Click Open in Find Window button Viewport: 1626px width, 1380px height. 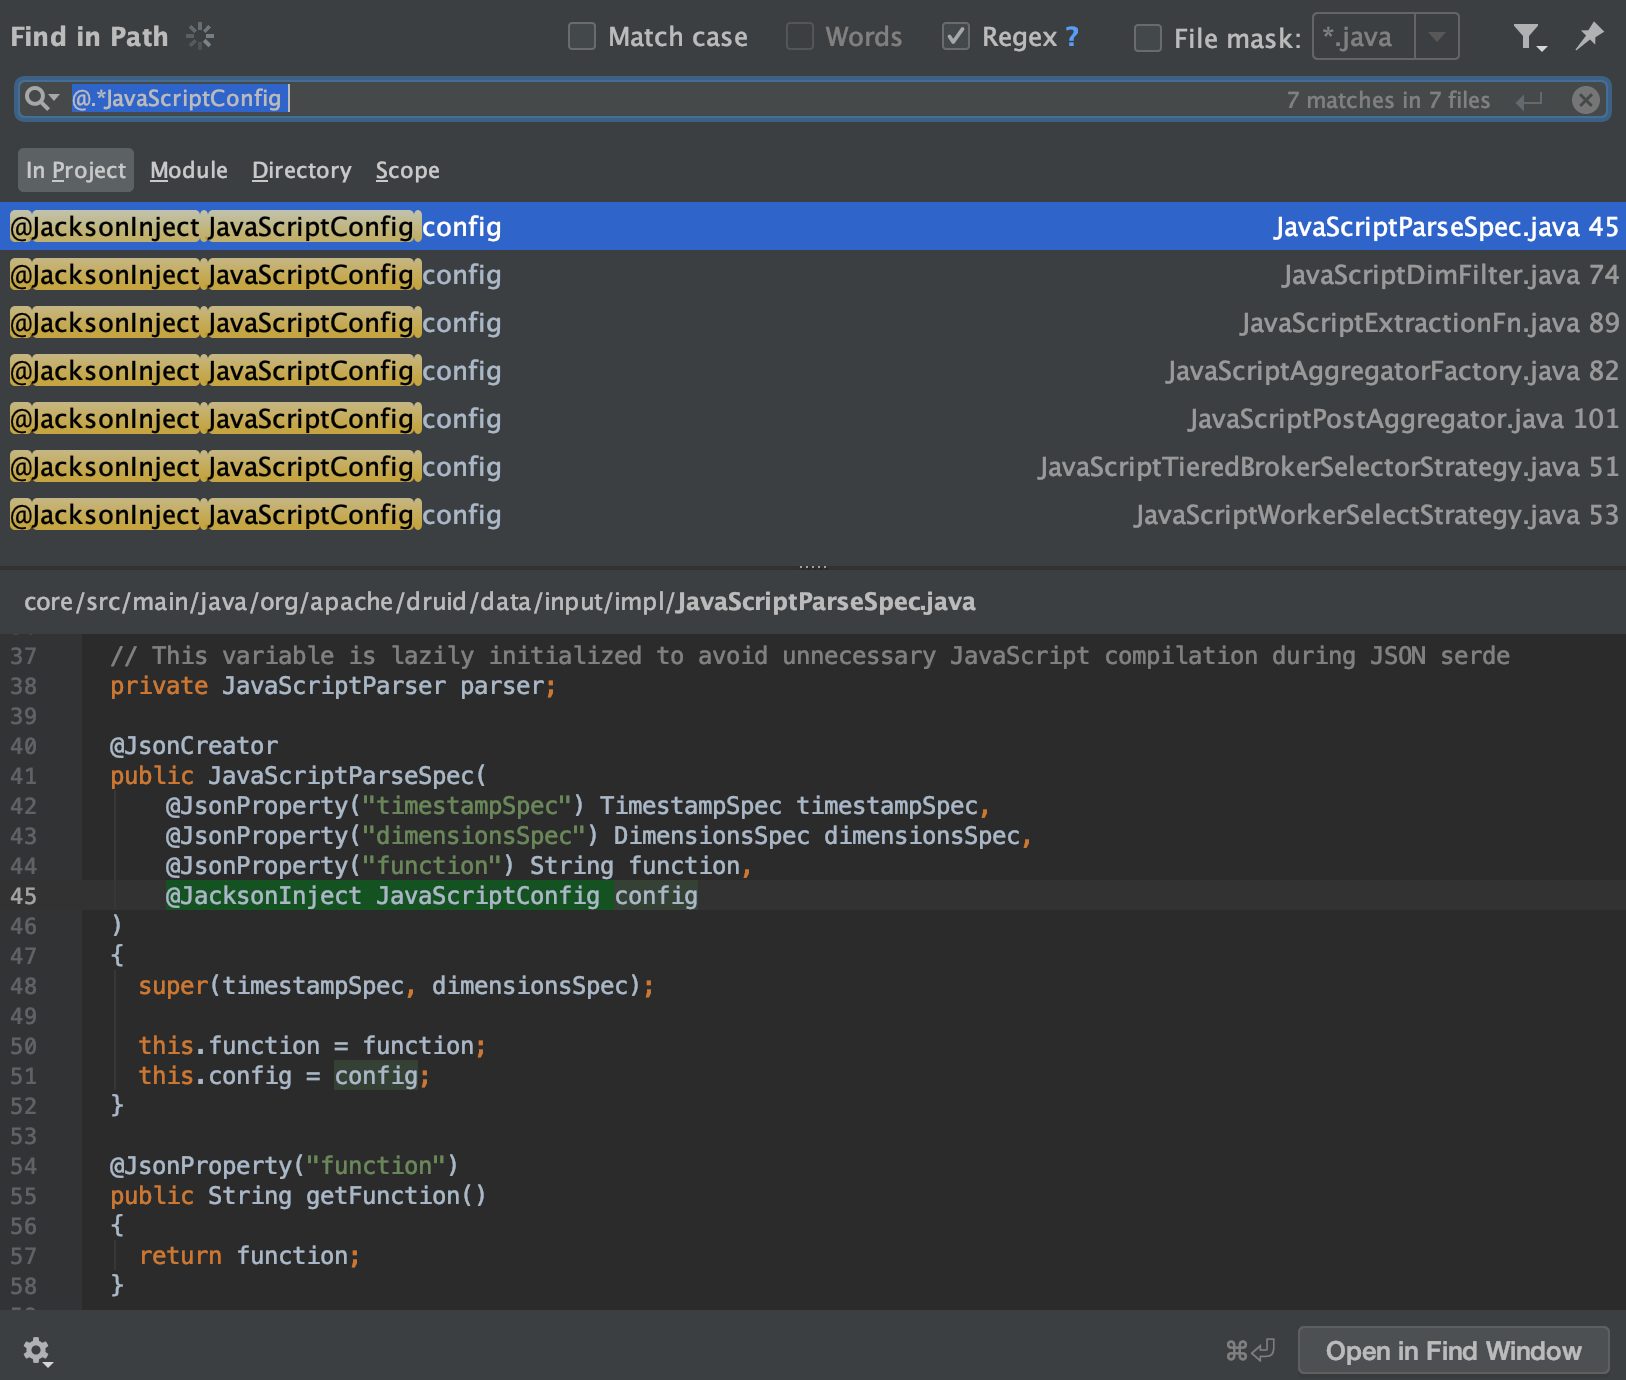(1453, 1351)
